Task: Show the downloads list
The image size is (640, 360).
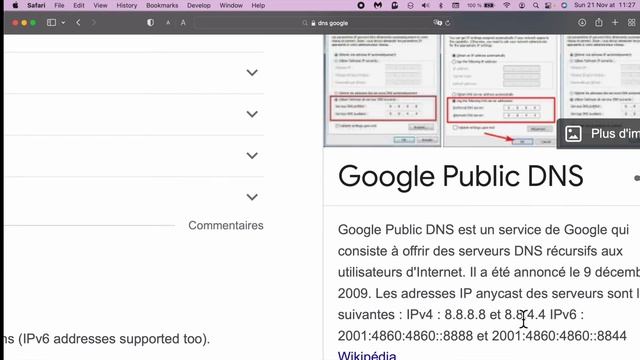Action: point(582,23)
